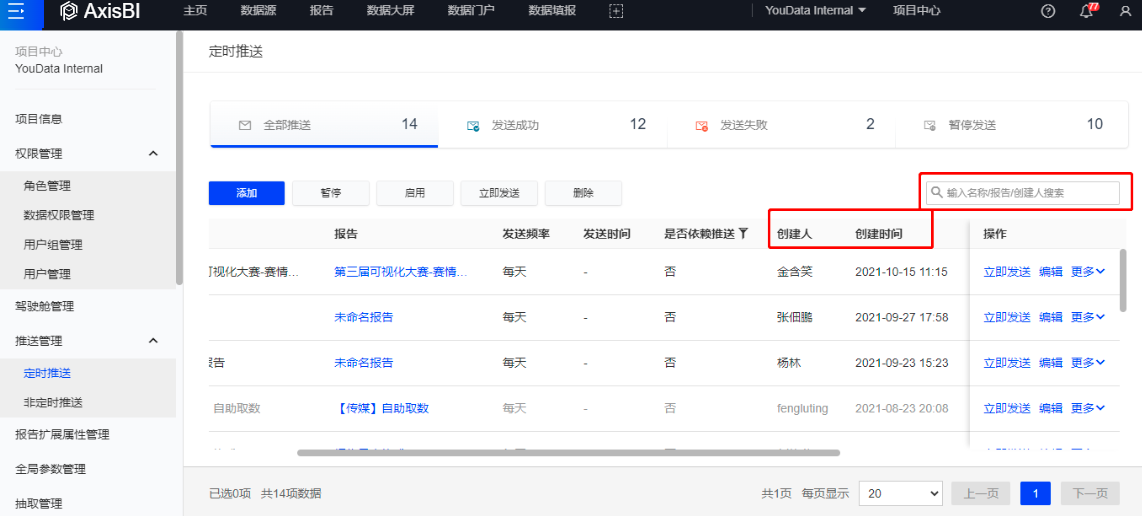This screenshot has width=1142, height=516.
Task: Click the blue 添加 button
Action: pyautogui.click(x=246, y=193)
